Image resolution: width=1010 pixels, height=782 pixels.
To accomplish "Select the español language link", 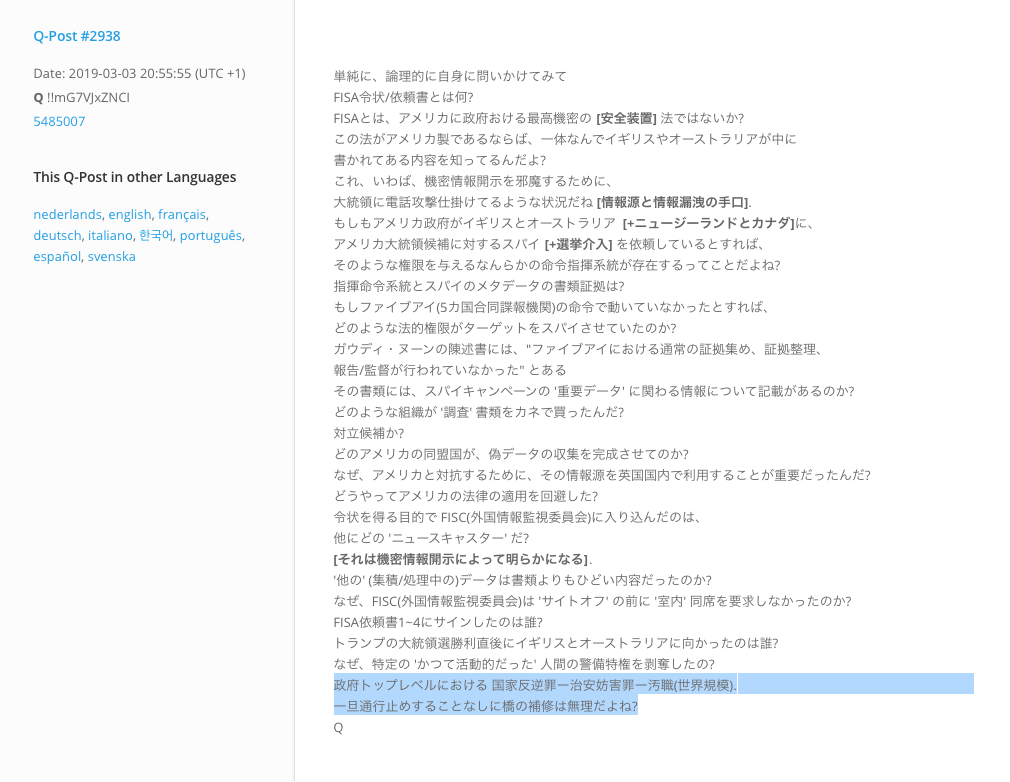I will pos(57,256).
